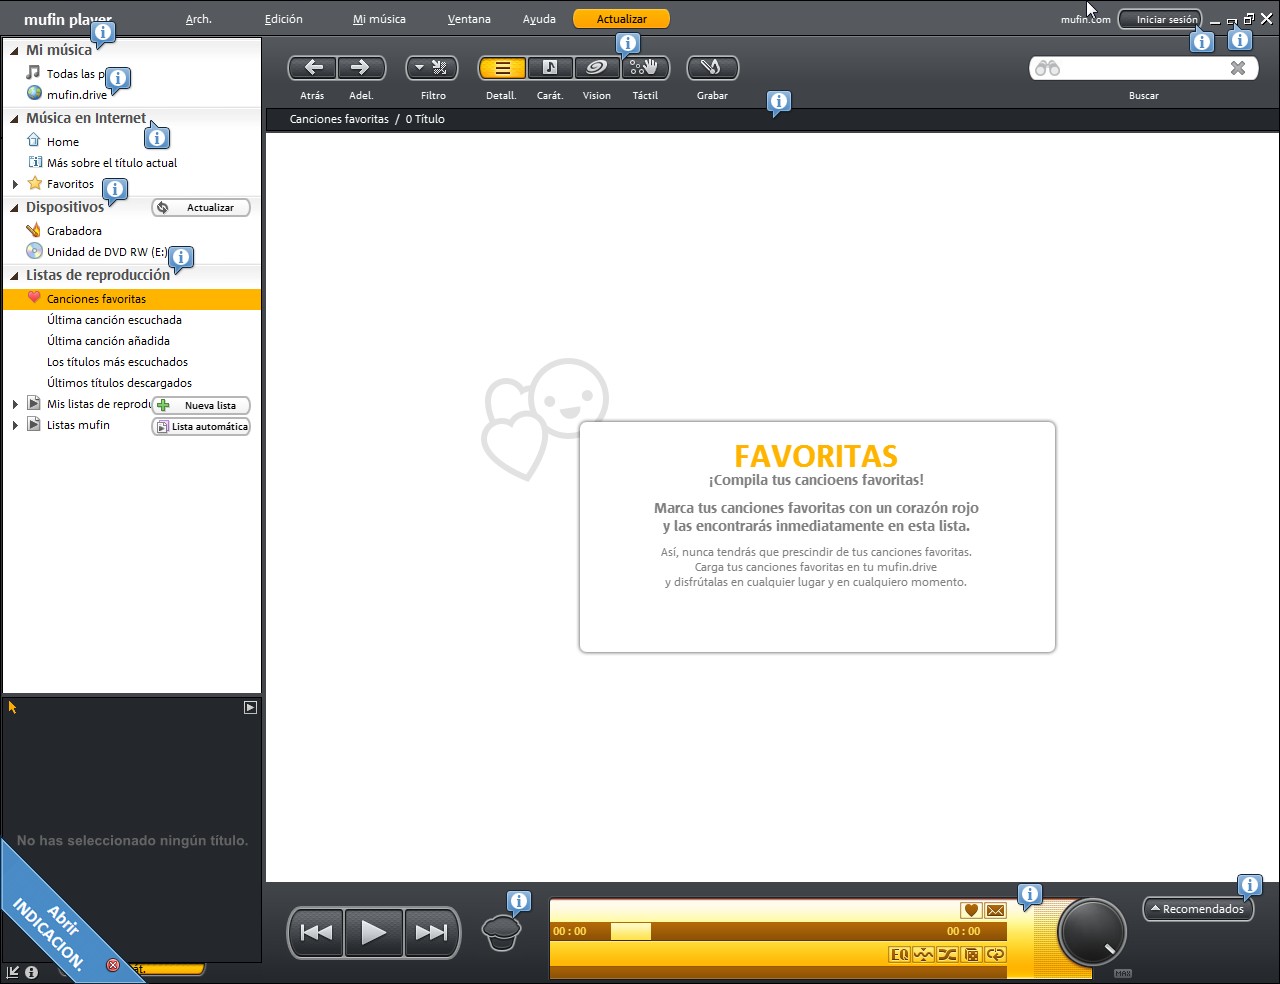1280x984 pixels.
Task: Open Última canción escuchada playlist
Action: coord(114,320)
